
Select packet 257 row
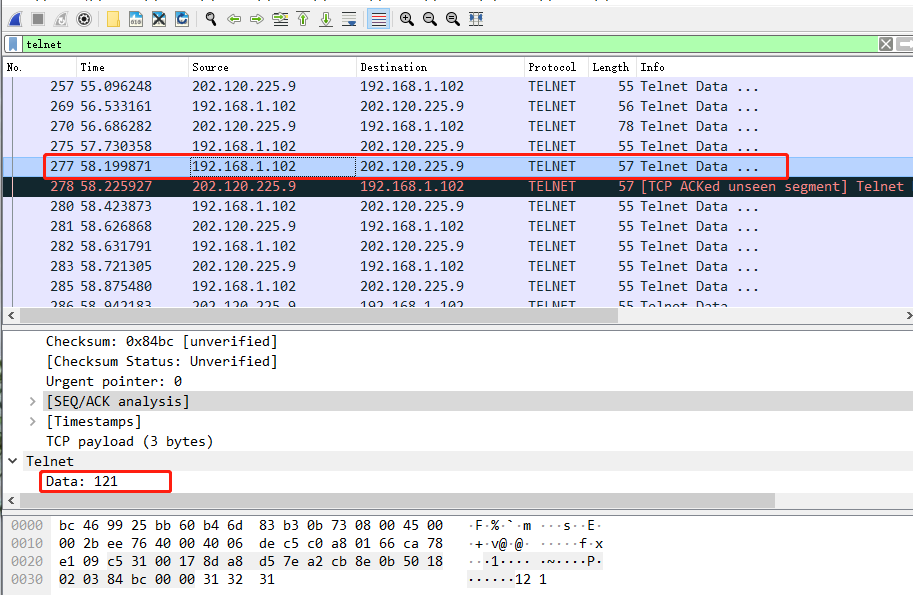point(458,87)
